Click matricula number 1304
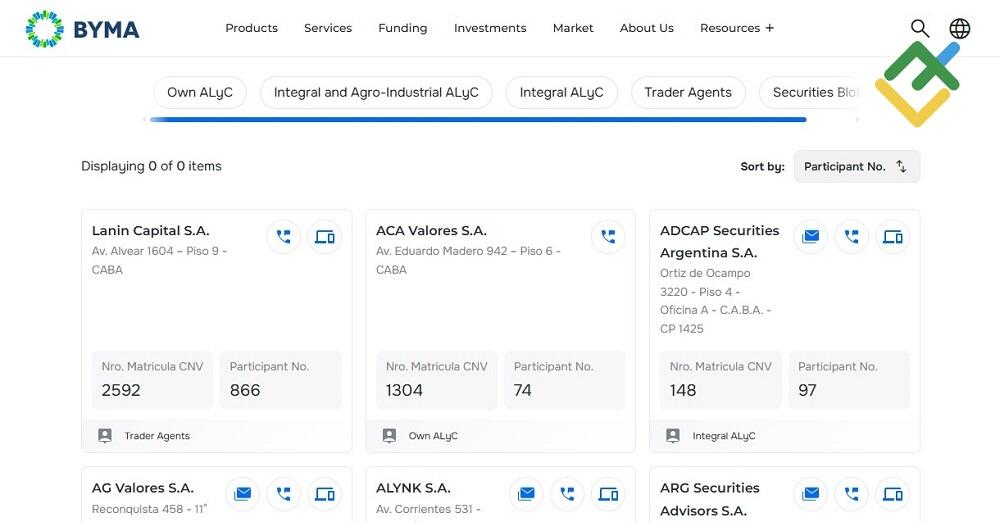Image resolution: width=1000 pixels, height=522 pixels. point(404,390)
